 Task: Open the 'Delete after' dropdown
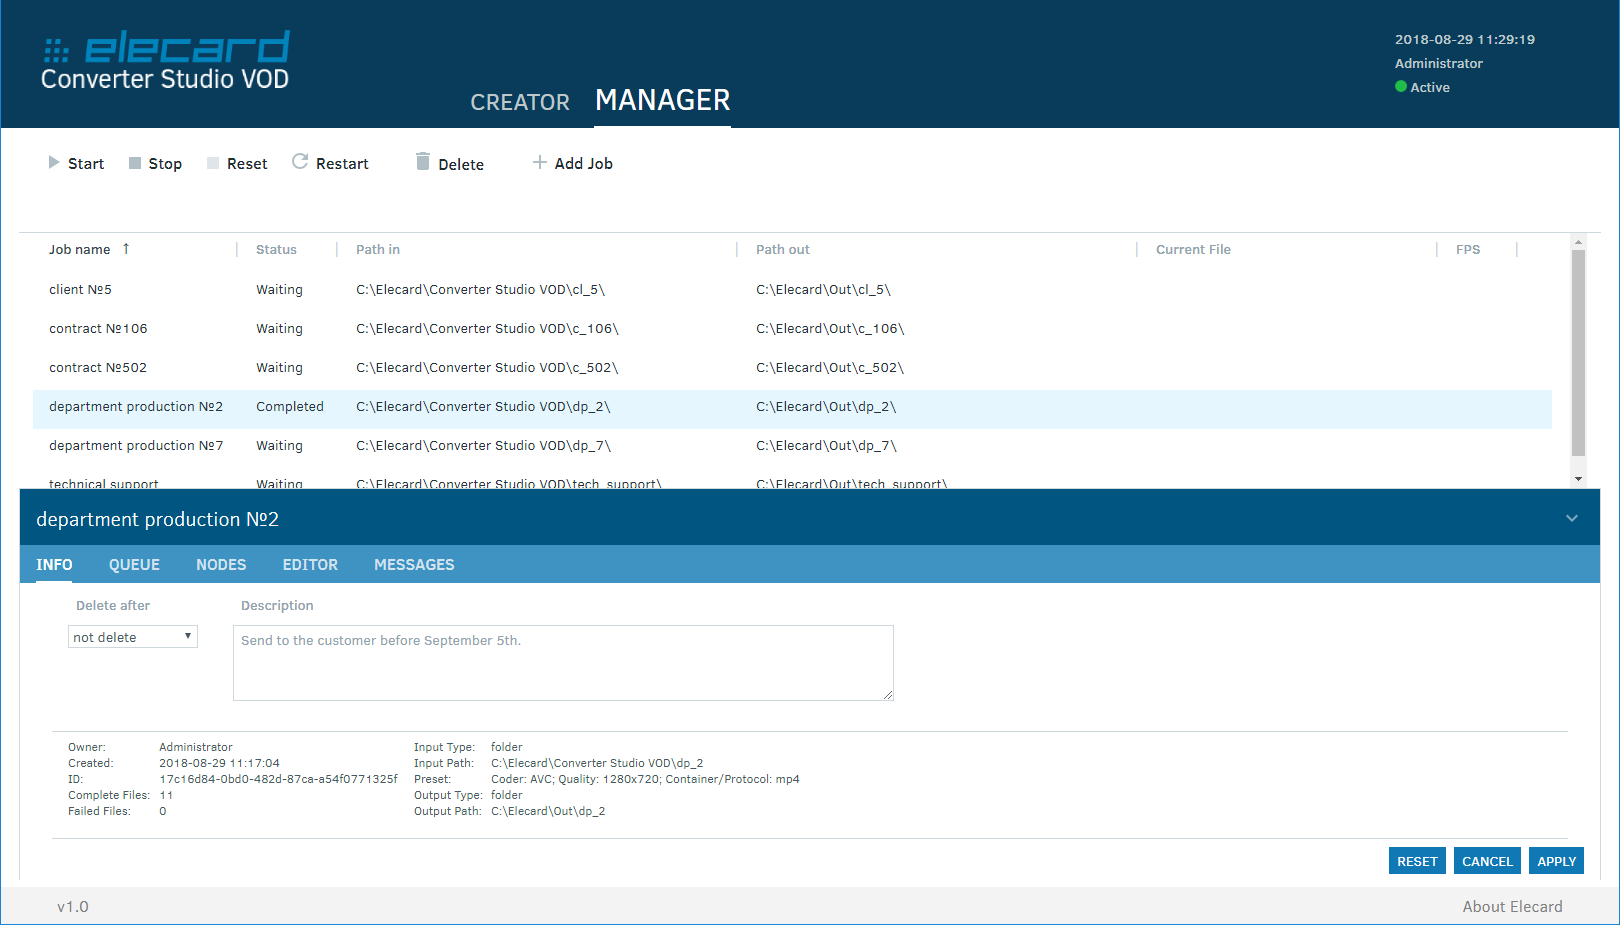[x=133, y=637]
